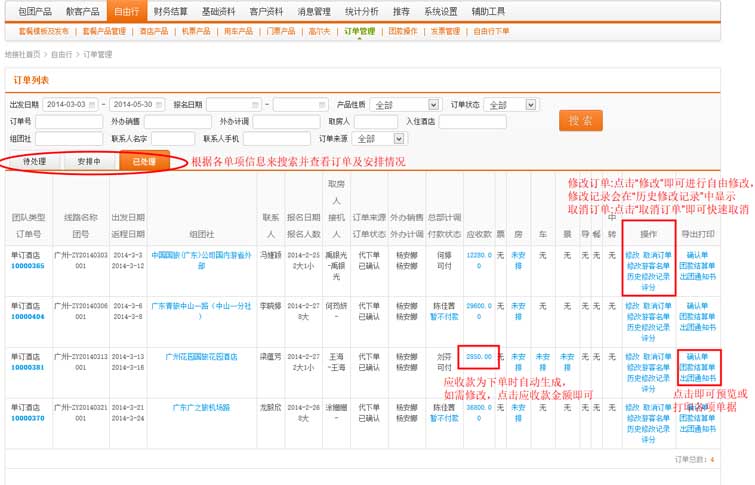Open the 统计分析 main menu
Screen dimensions: 755x485
tap(360, 12)
